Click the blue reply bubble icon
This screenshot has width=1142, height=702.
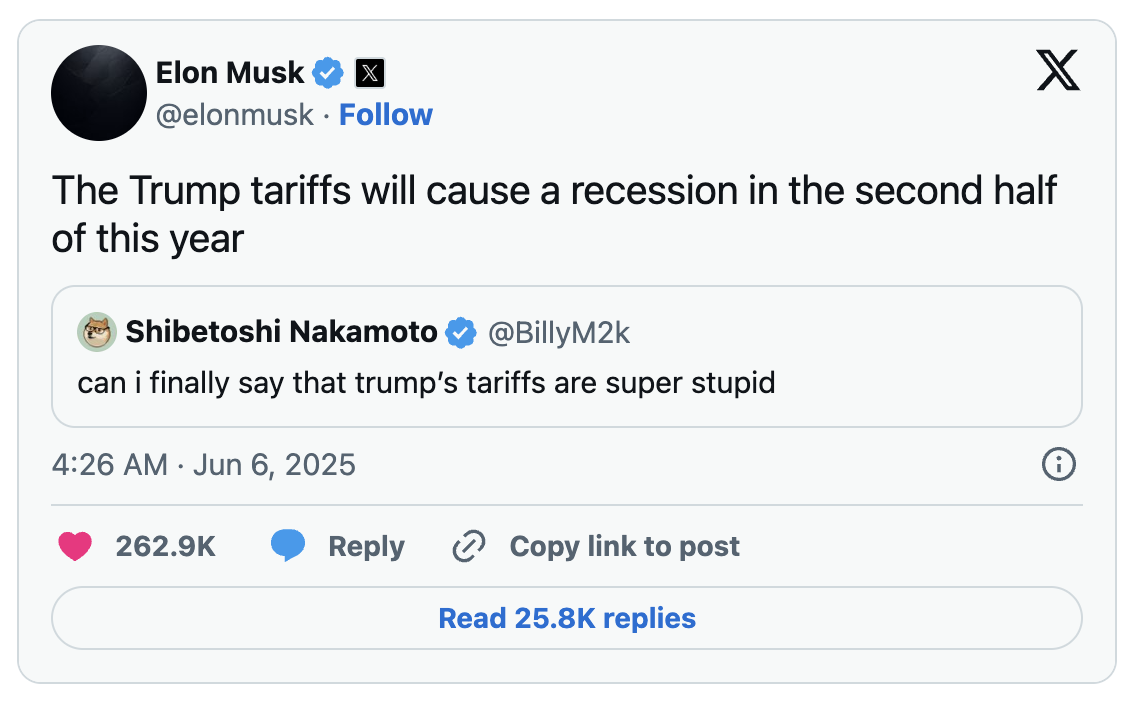(x=288, y=546)
